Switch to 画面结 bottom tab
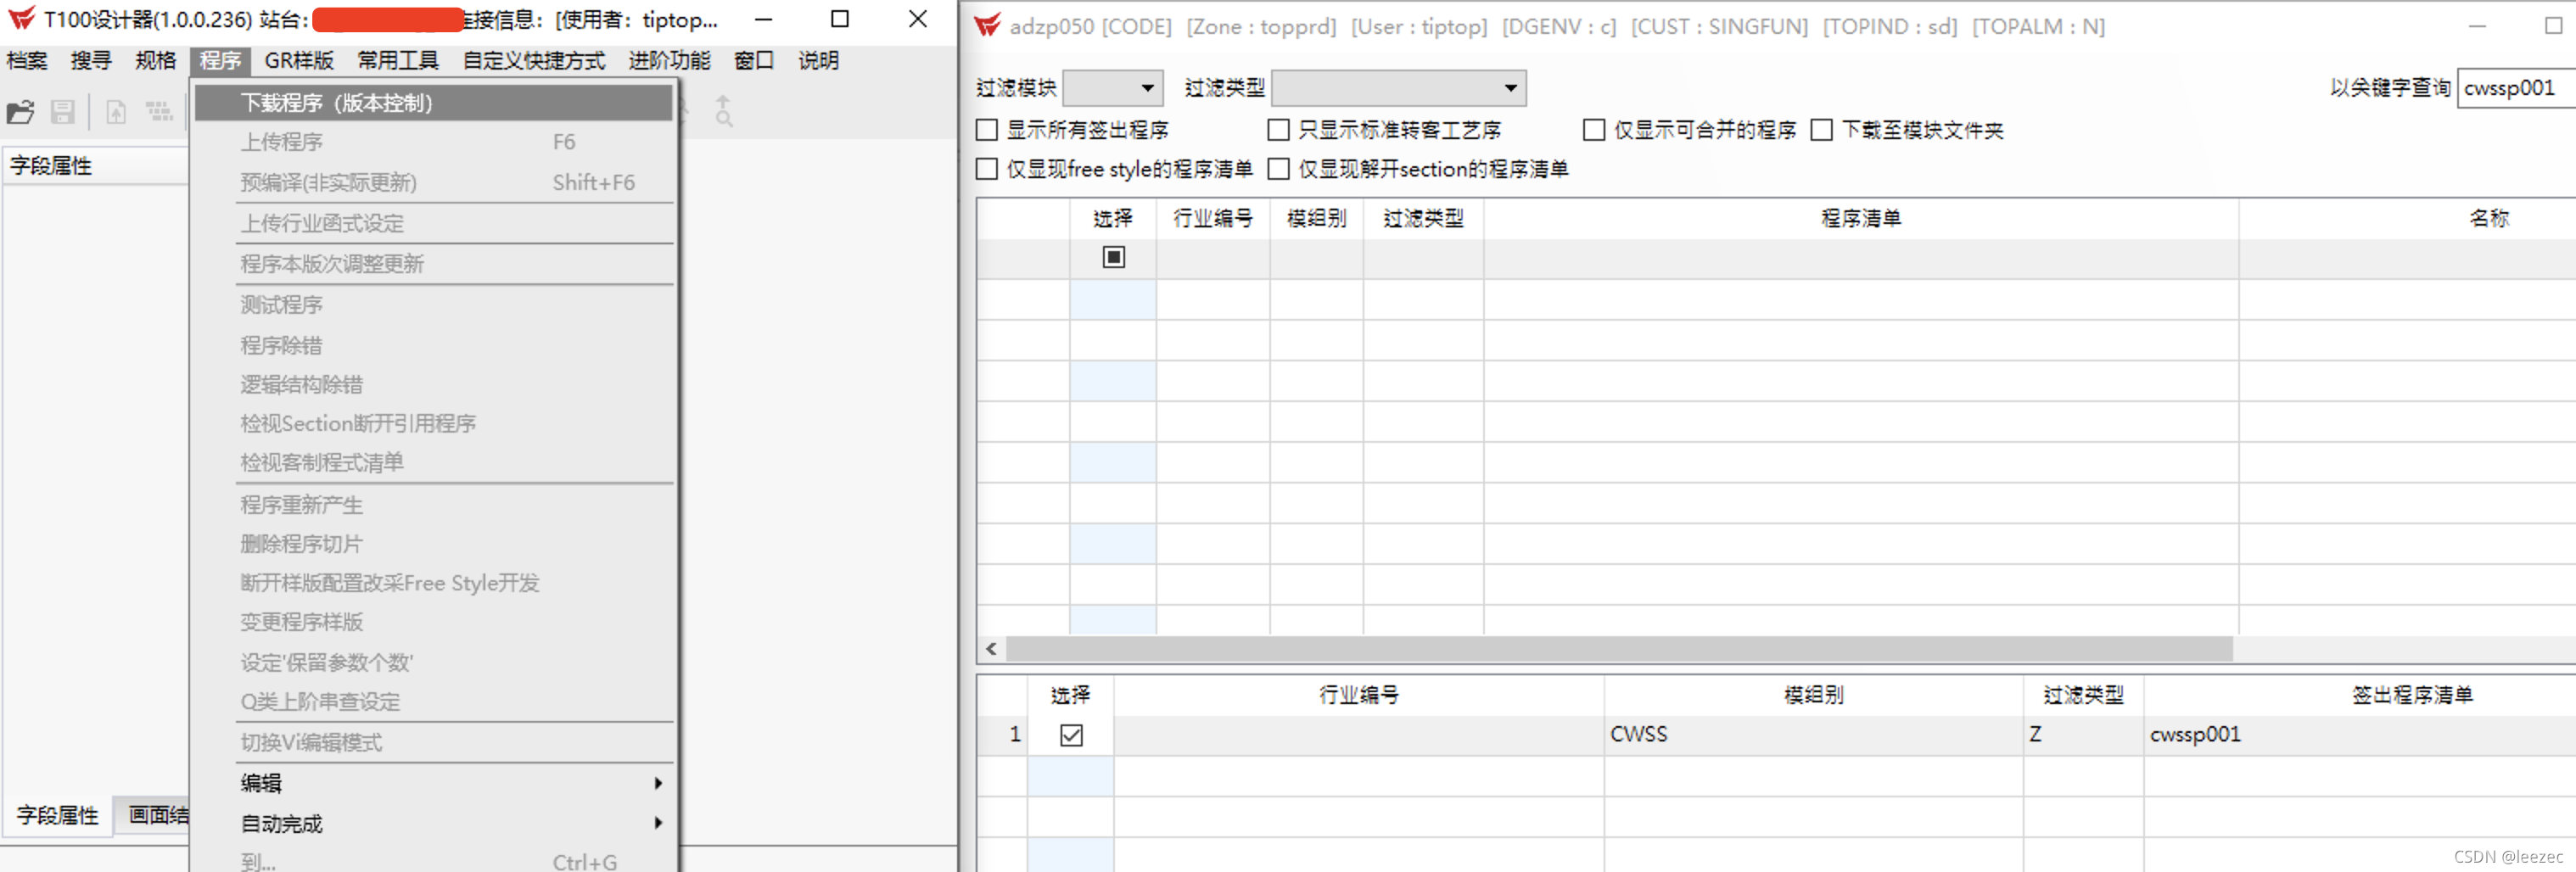Viewport: 2576px width, 872px height. point(153,815)
